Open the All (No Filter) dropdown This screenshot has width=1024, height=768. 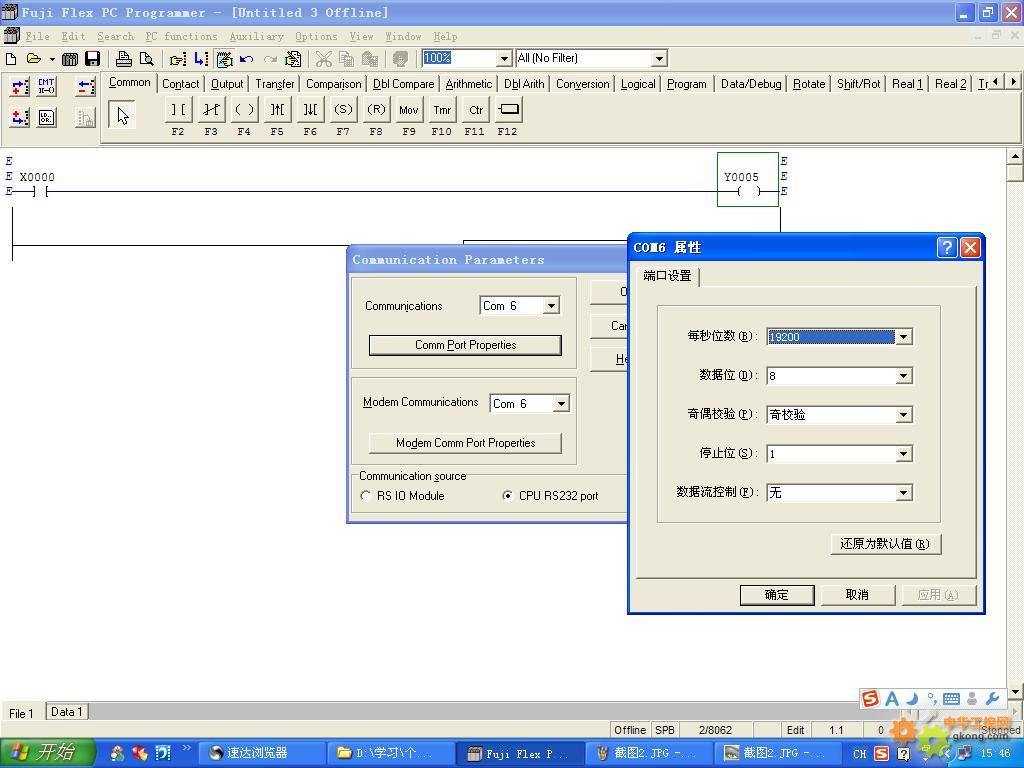660,59
